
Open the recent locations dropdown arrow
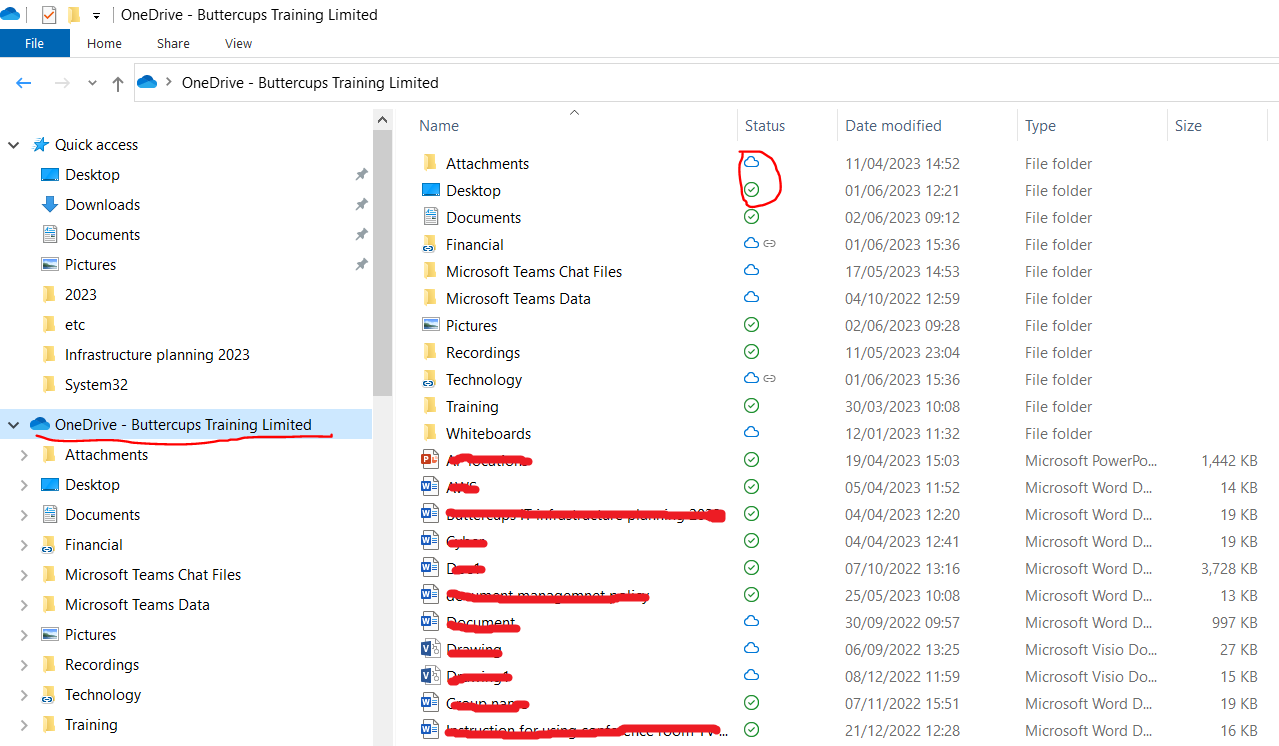click(92, 83)
